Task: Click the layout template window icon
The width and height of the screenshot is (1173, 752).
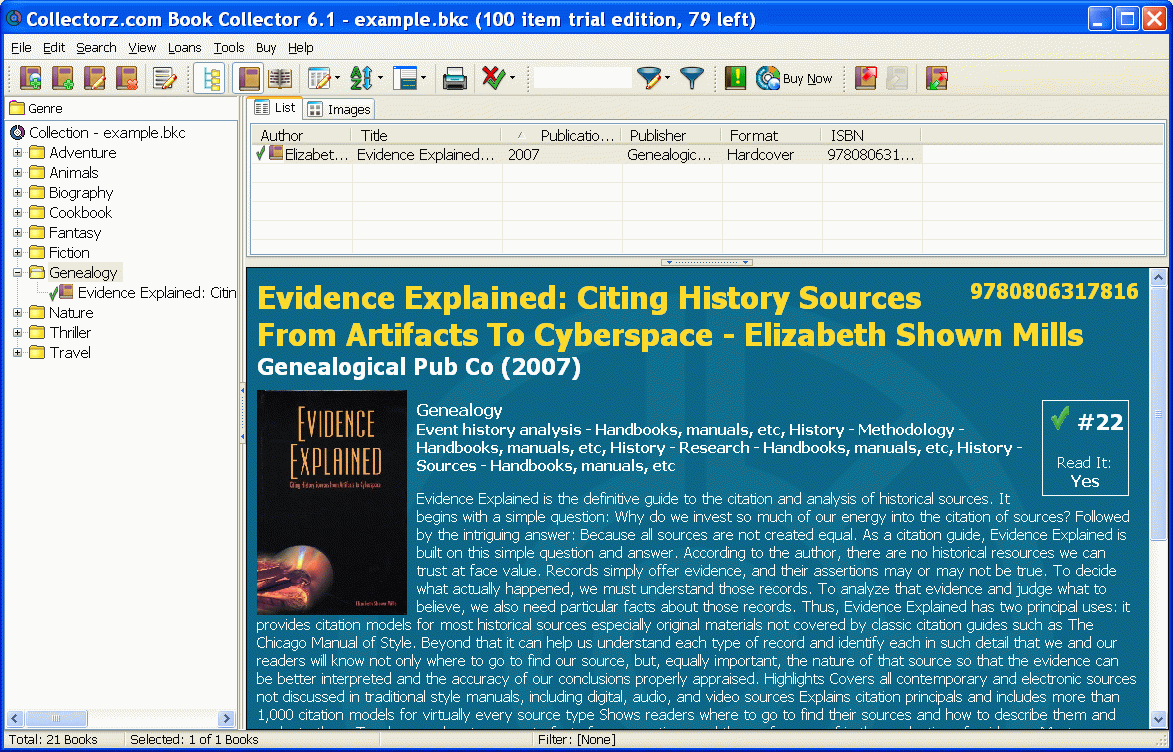Action: click(405, 79)
